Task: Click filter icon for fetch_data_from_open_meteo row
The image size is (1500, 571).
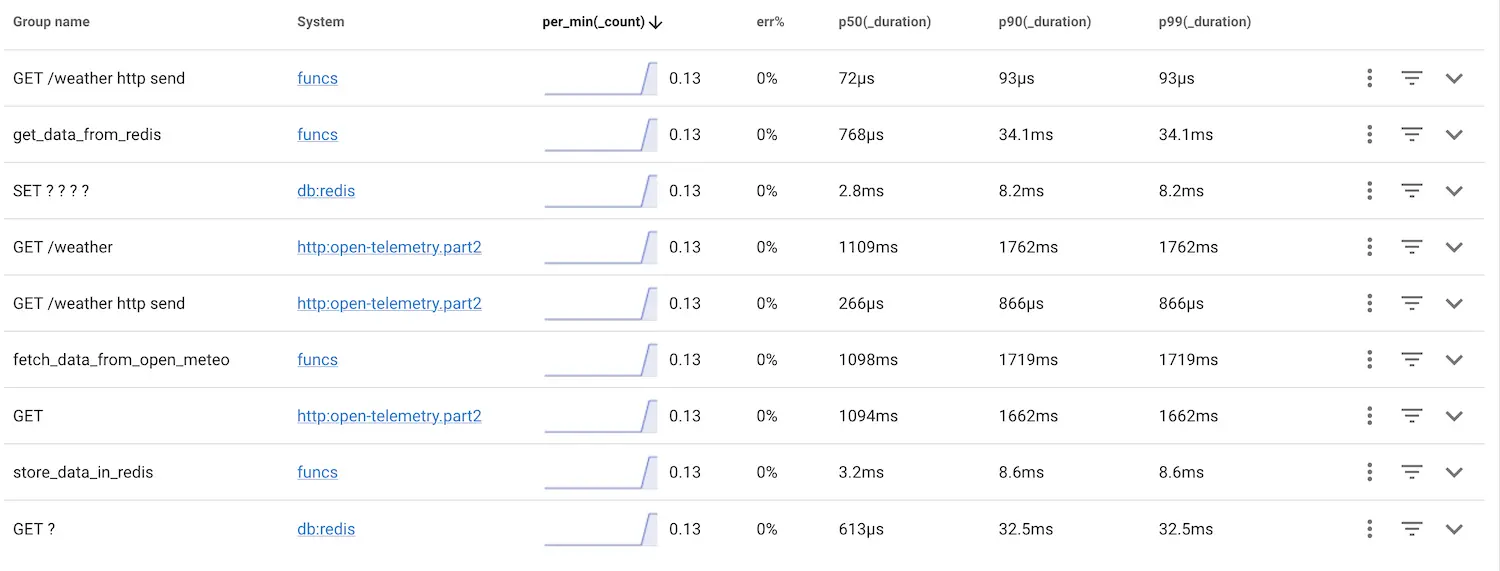Action: pyautogui.click(x=1411, y=360)
